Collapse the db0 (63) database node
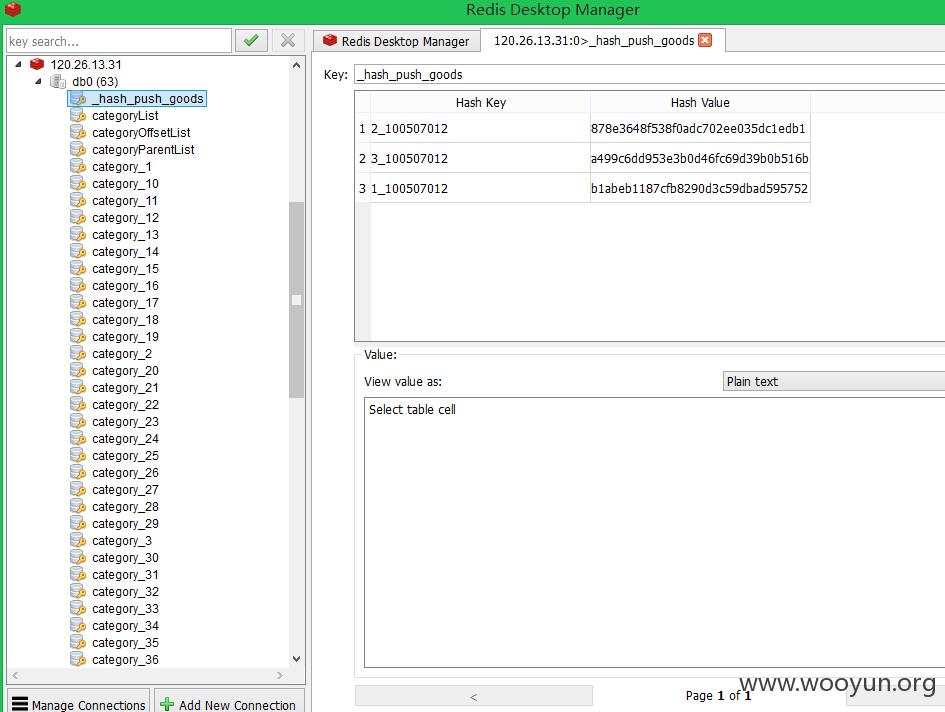Image resolution: width=945 pixels, height=712 pixels. (39, 81)
